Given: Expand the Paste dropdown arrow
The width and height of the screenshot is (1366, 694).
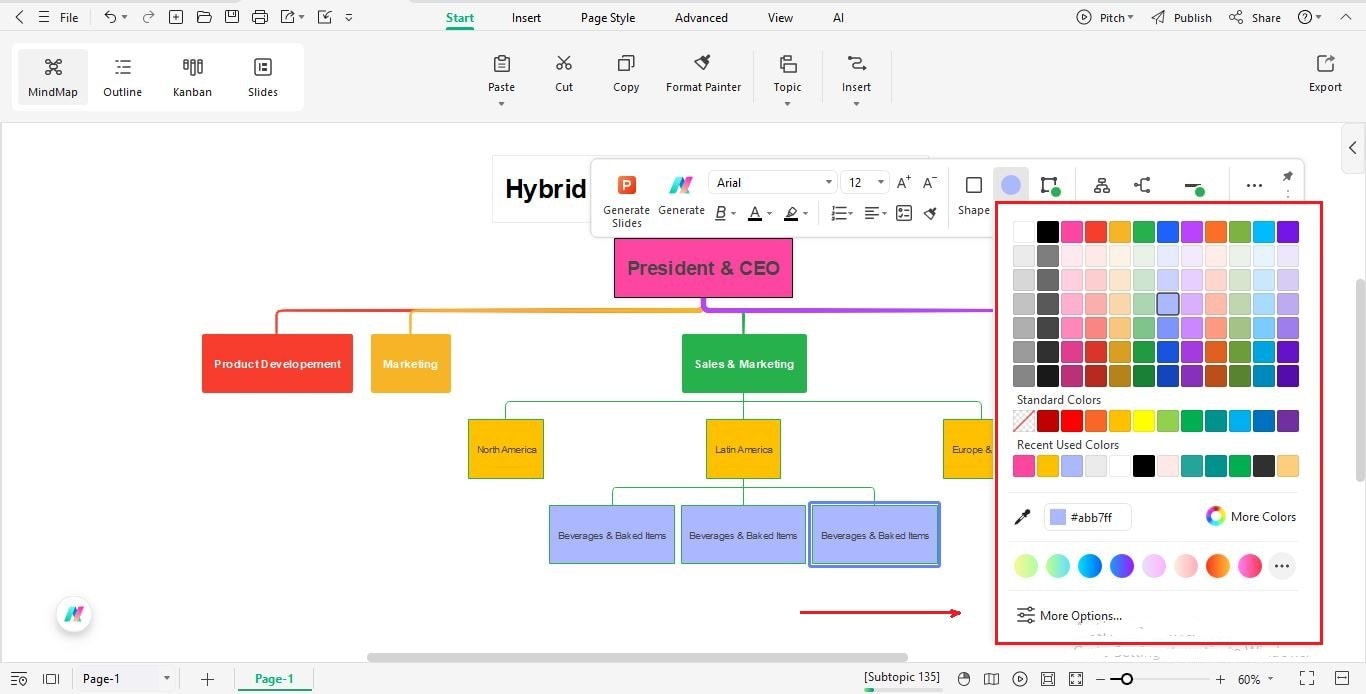Looking at the screenshot, I should (x=502, y=104).
